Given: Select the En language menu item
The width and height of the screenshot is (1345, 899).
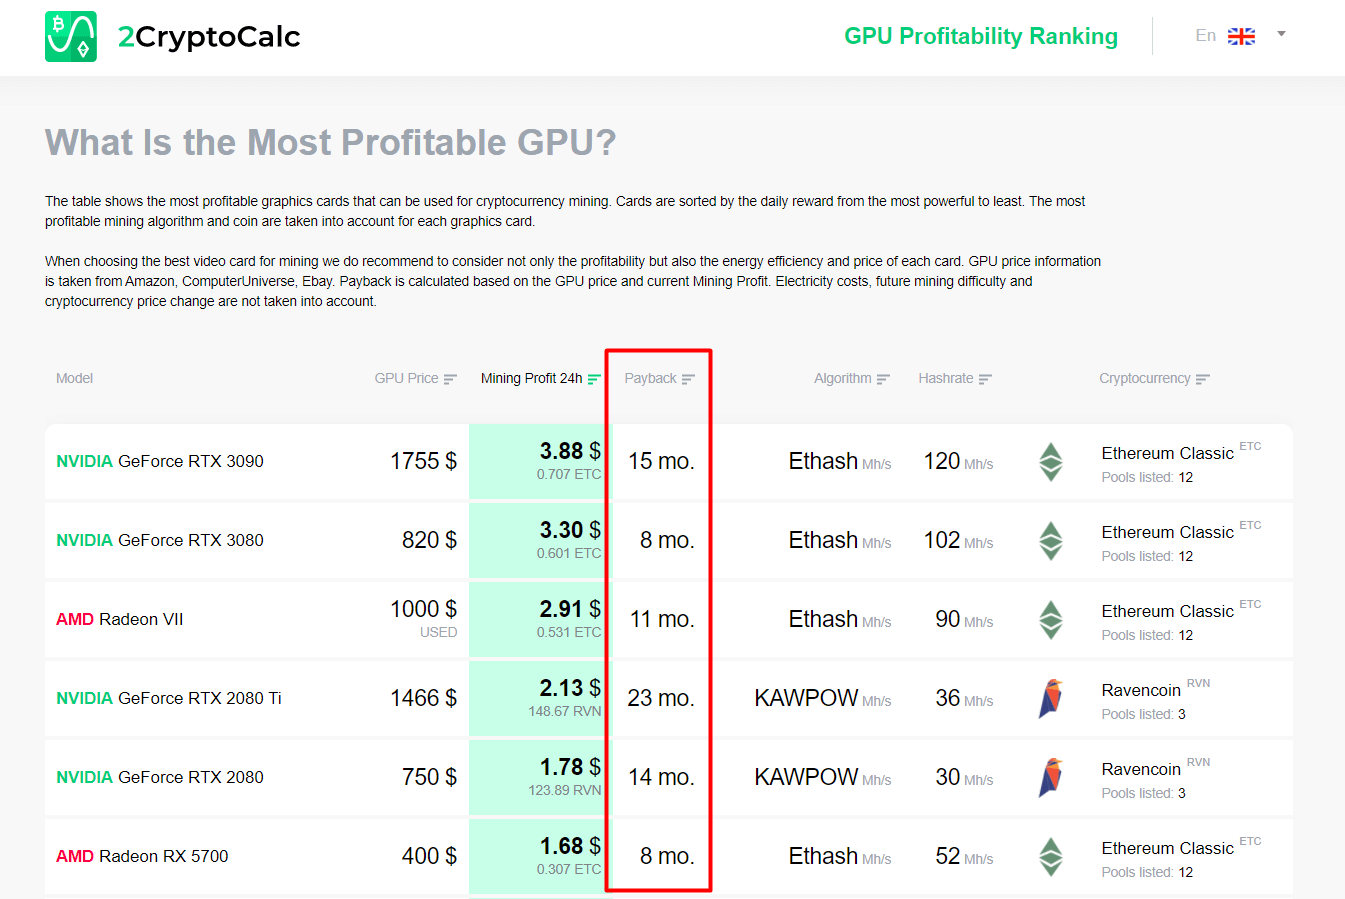Looking at the screenshot, I should click(1206, 35).
